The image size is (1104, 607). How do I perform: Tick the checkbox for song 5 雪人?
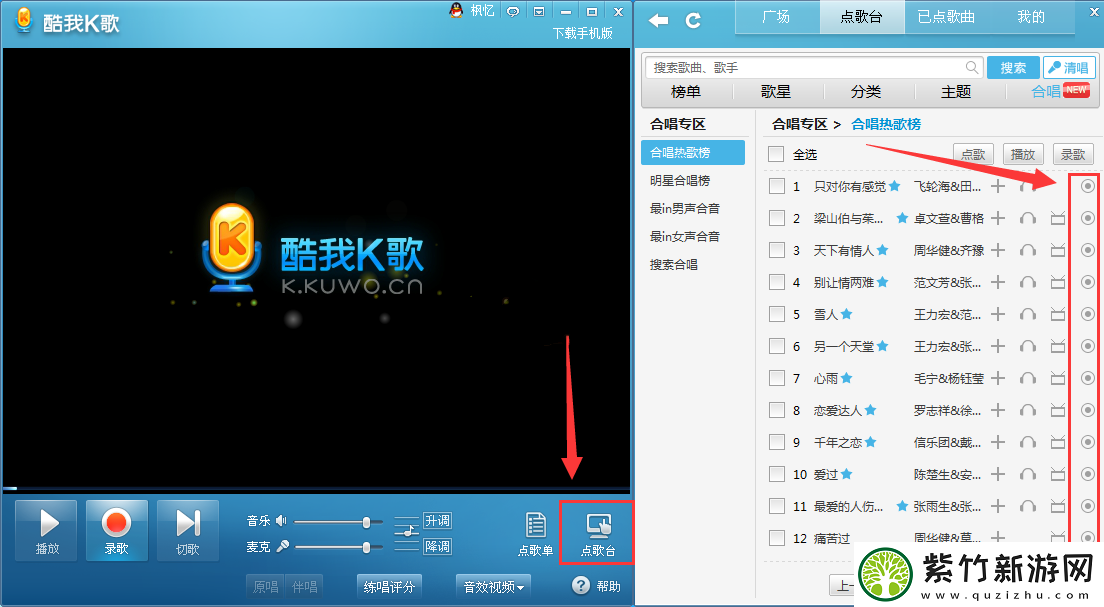tap(777, 314)
